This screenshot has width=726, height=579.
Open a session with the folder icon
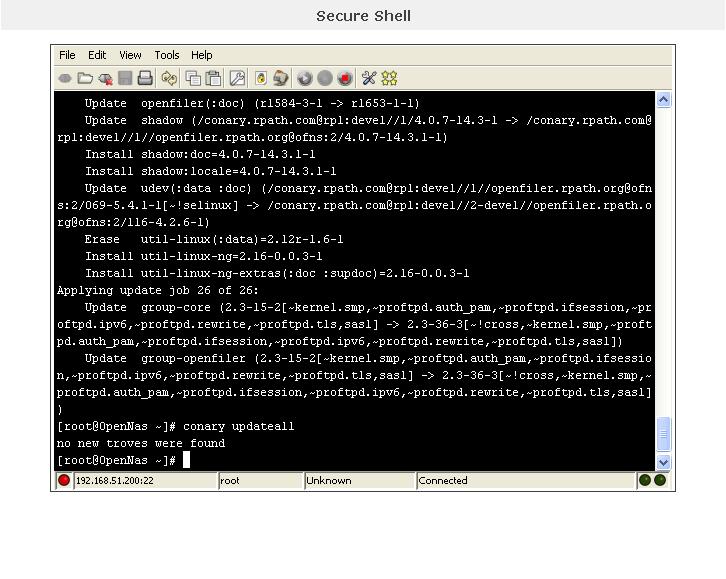tap(85, 78)
